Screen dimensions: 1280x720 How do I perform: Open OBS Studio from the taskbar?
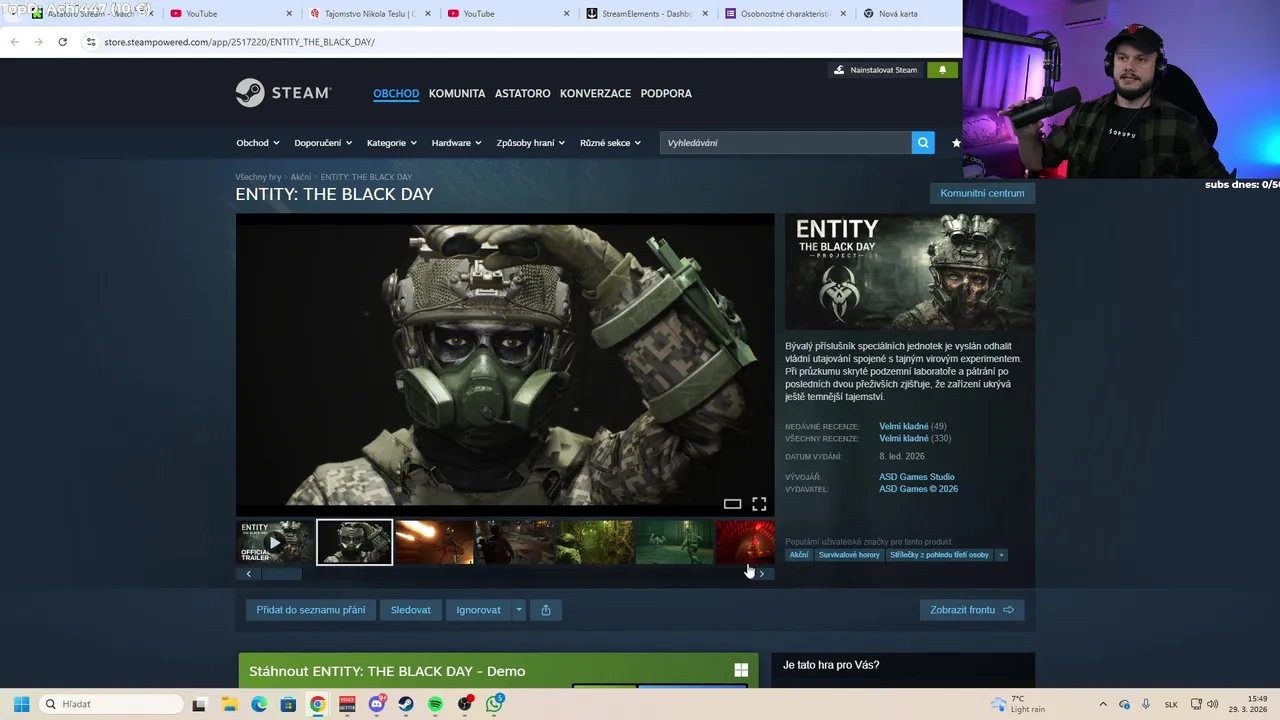pyautogui.click(x=465, y=704)
